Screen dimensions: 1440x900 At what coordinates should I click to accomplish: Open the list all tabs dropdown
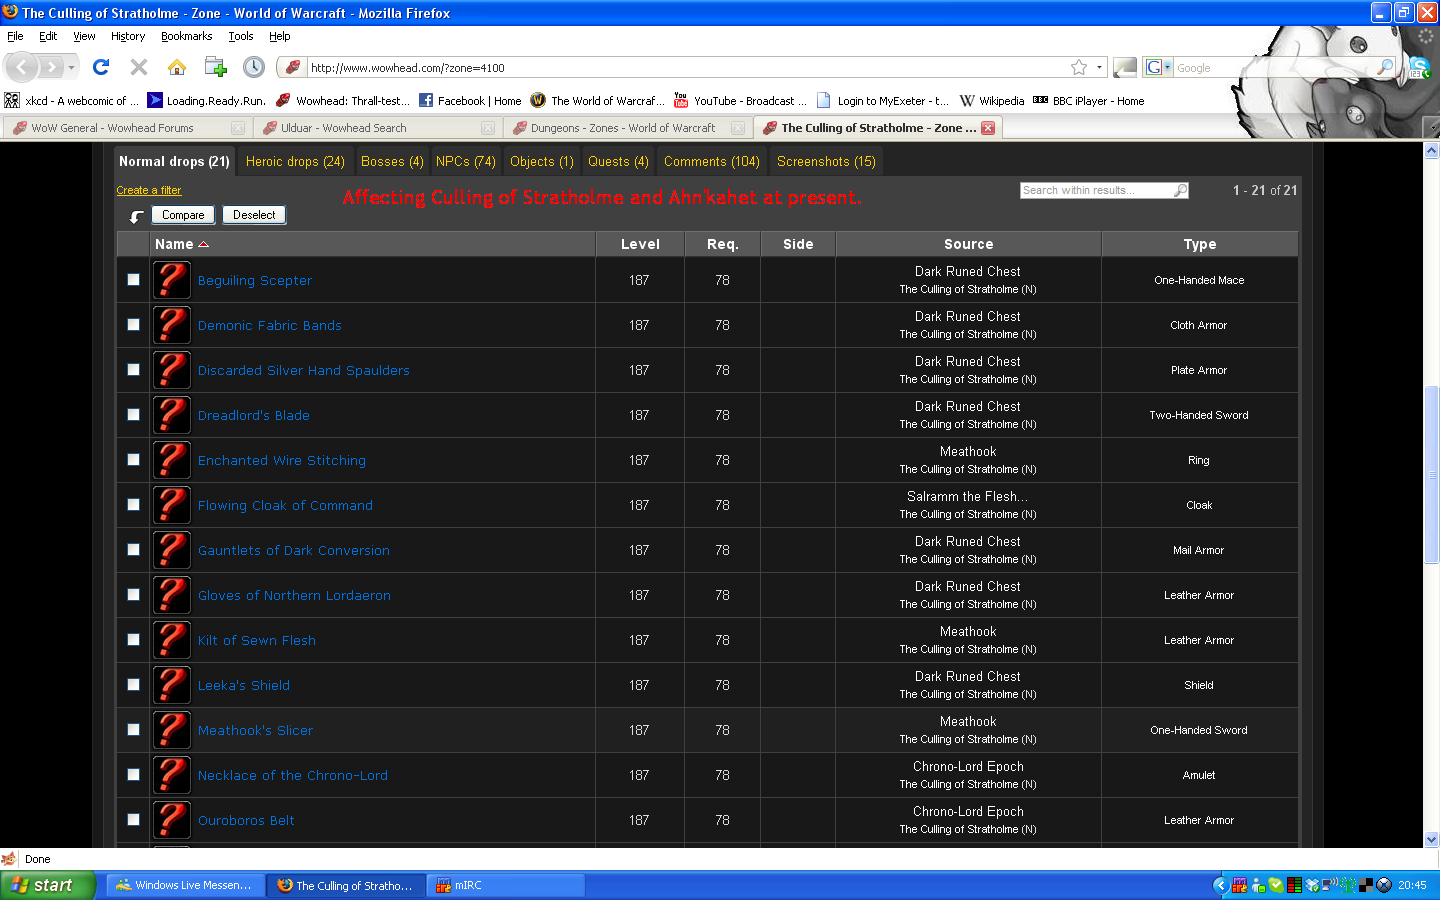point(1430,128)
